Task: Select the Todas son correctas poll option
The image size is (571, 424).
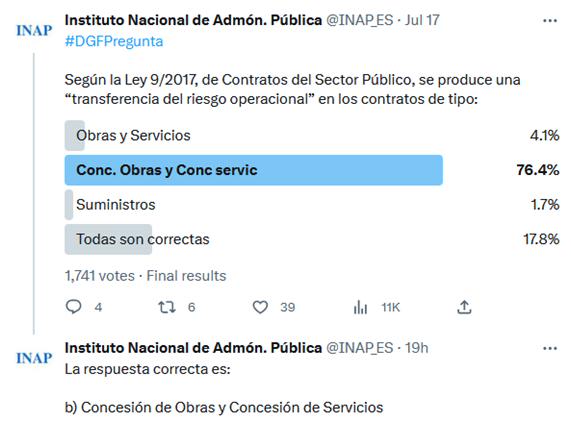Action: click(312, 239)
